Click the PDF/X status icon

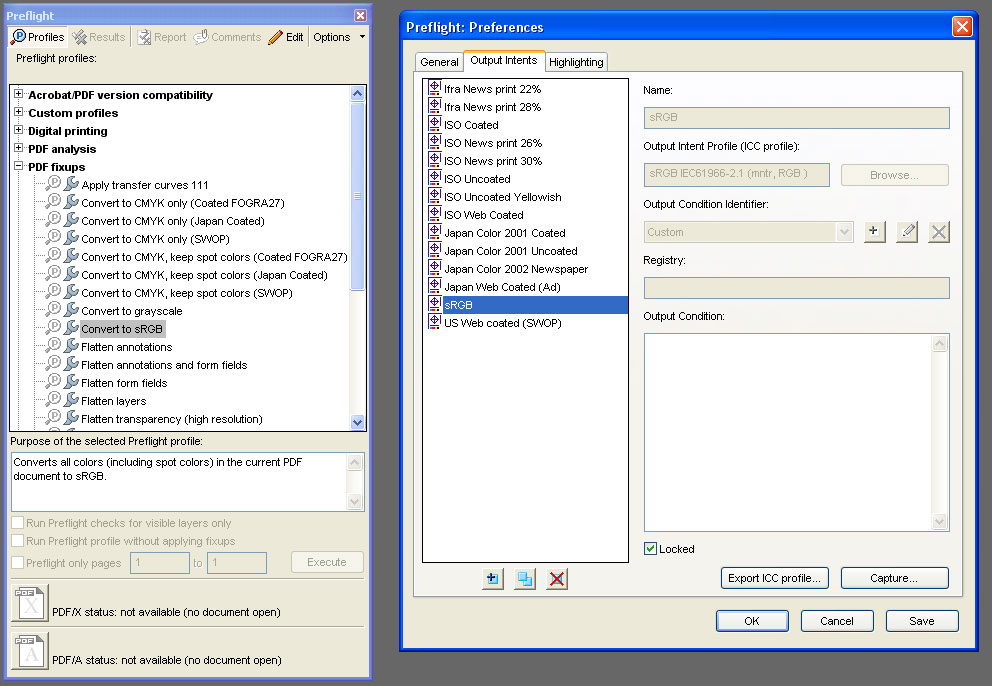coord(30,603)
